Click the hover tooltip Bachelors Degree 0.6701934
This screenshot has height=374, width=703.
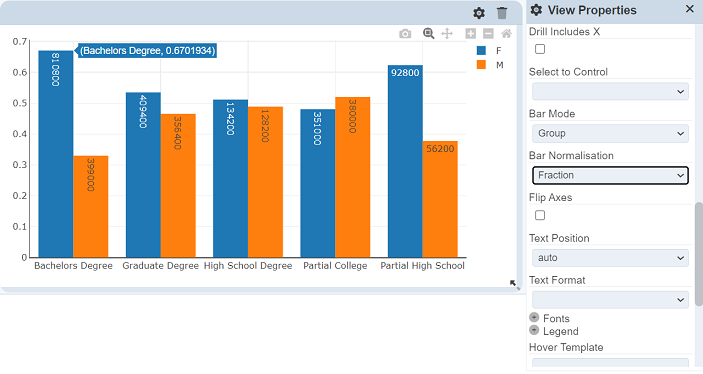point(148,51)
